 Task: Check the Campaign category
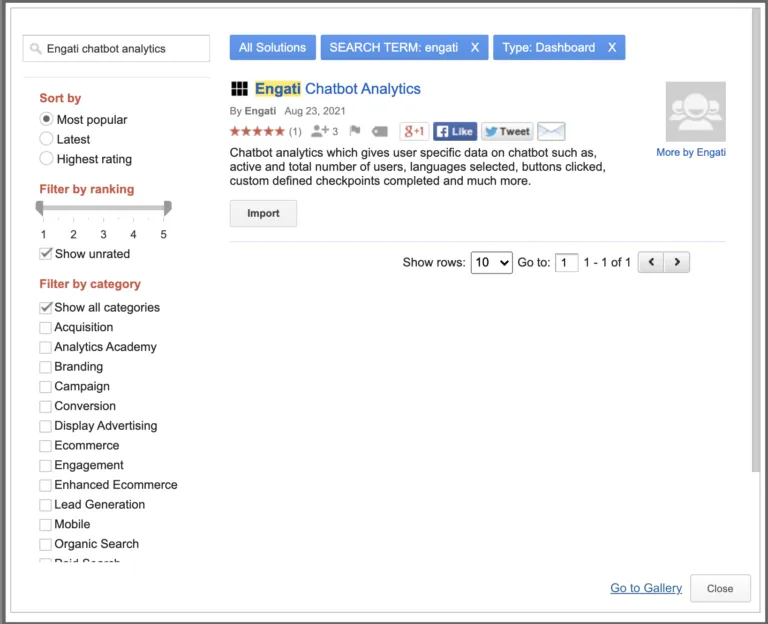pos(45,386)
